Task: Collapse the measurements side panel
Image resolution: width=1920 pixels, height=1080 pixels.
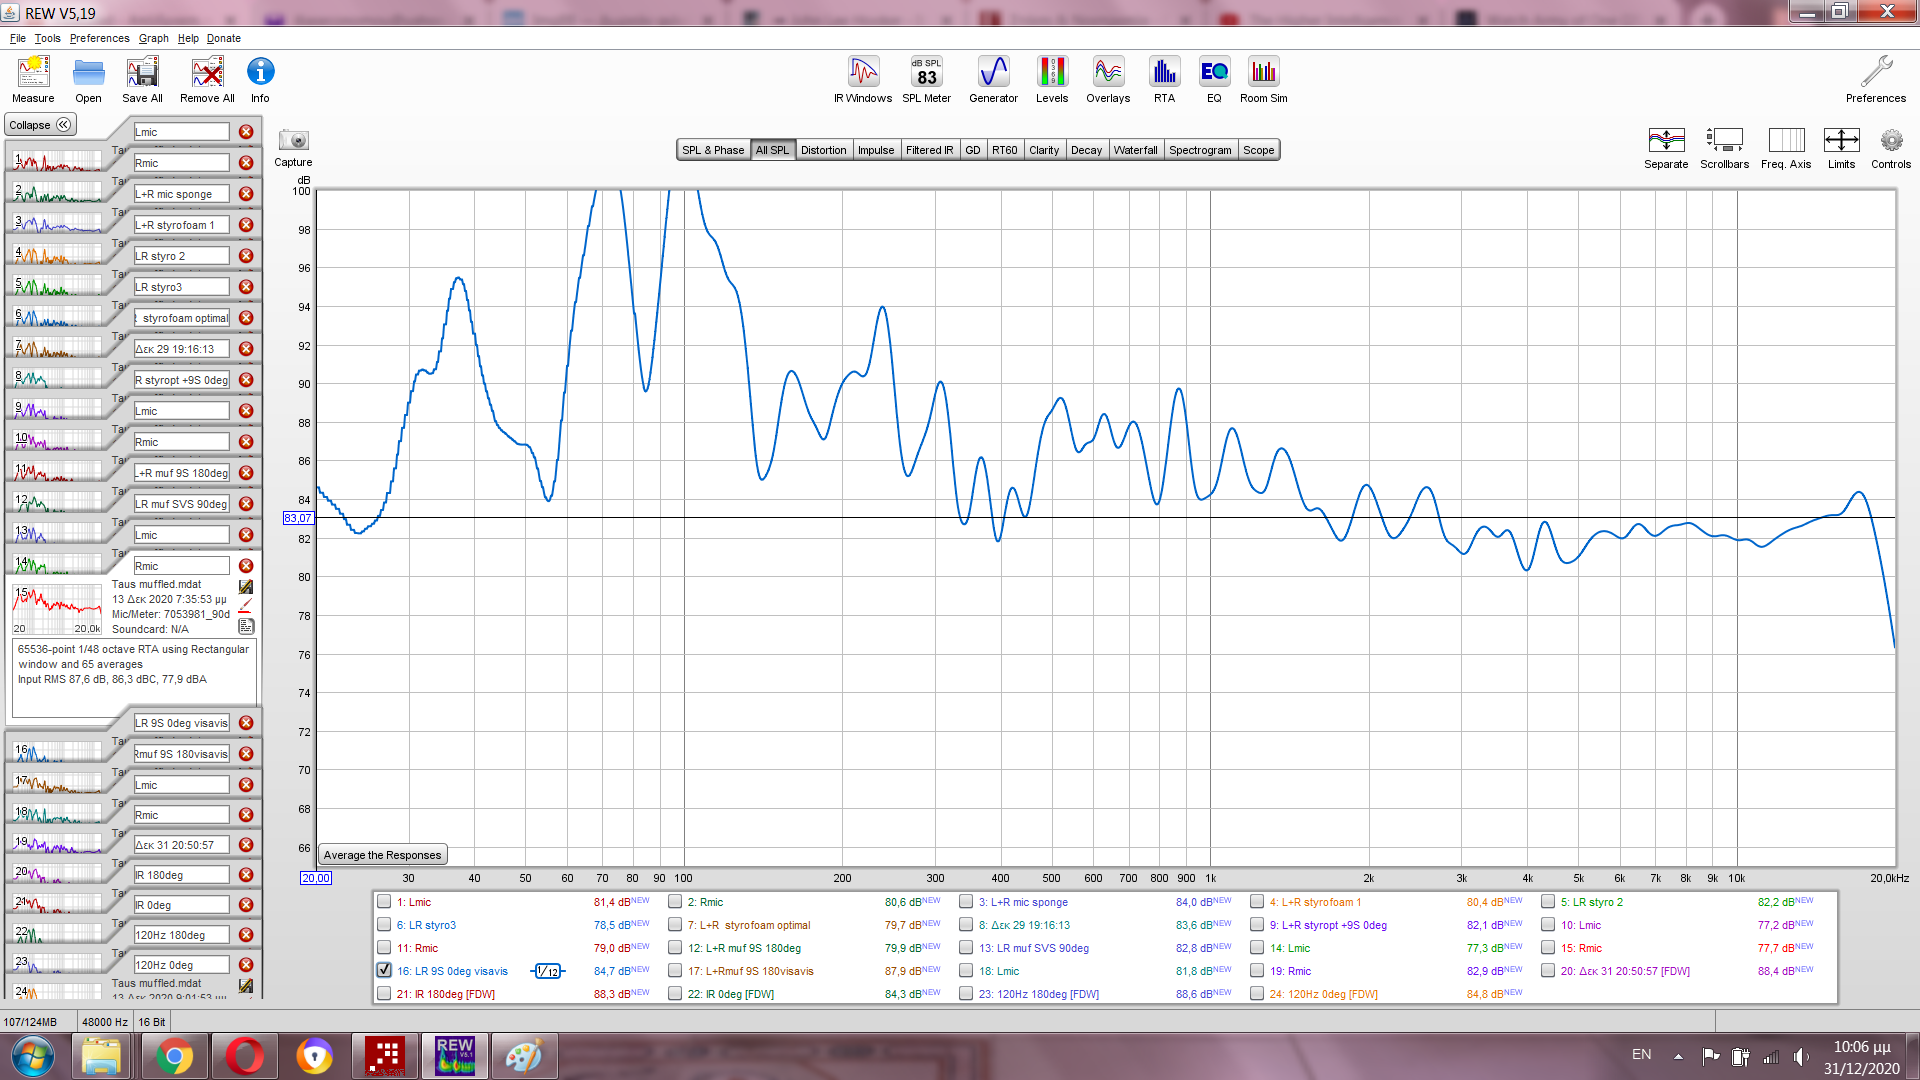Action: 40,125
